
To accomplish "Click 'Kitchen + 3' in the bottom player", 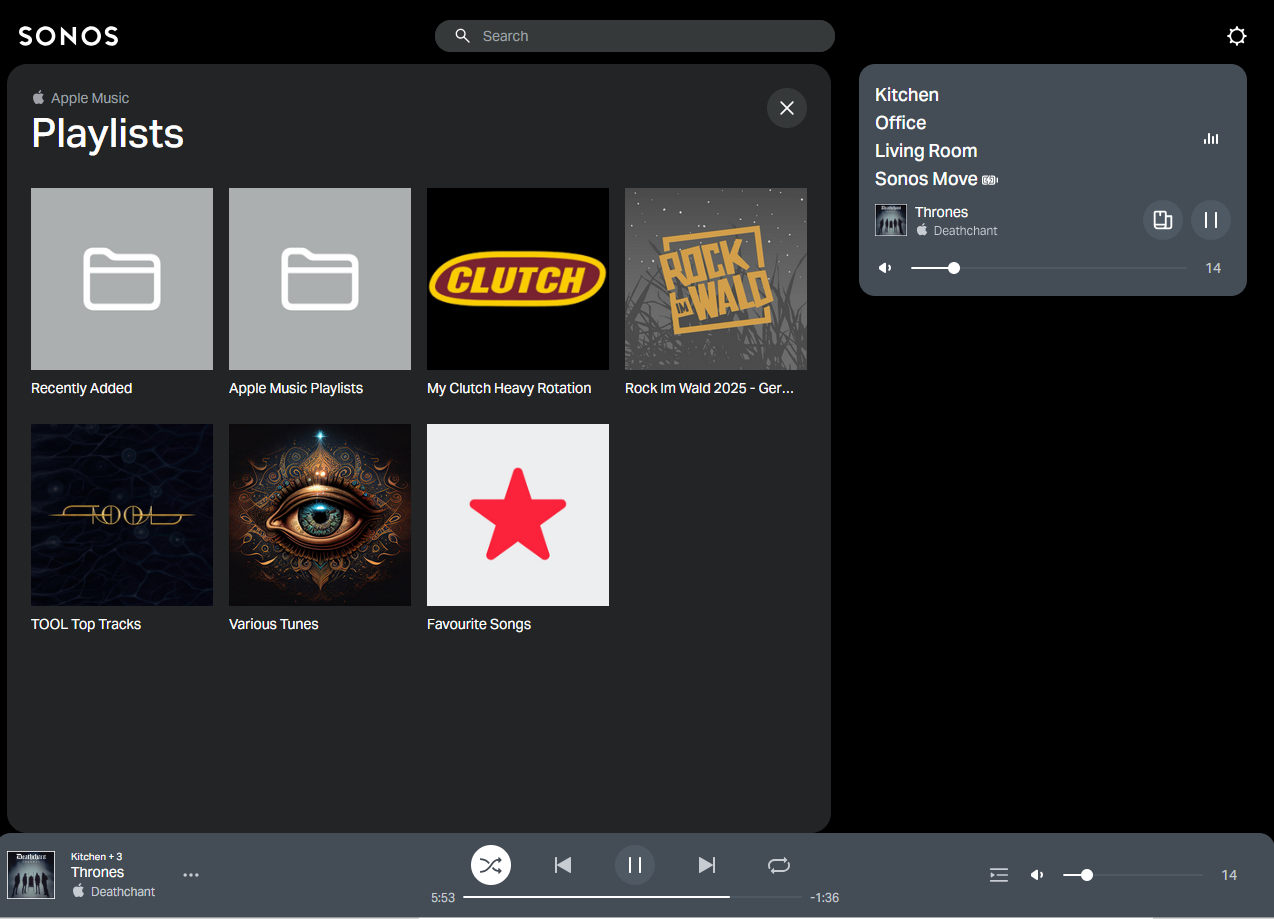I will coord(96,856).
